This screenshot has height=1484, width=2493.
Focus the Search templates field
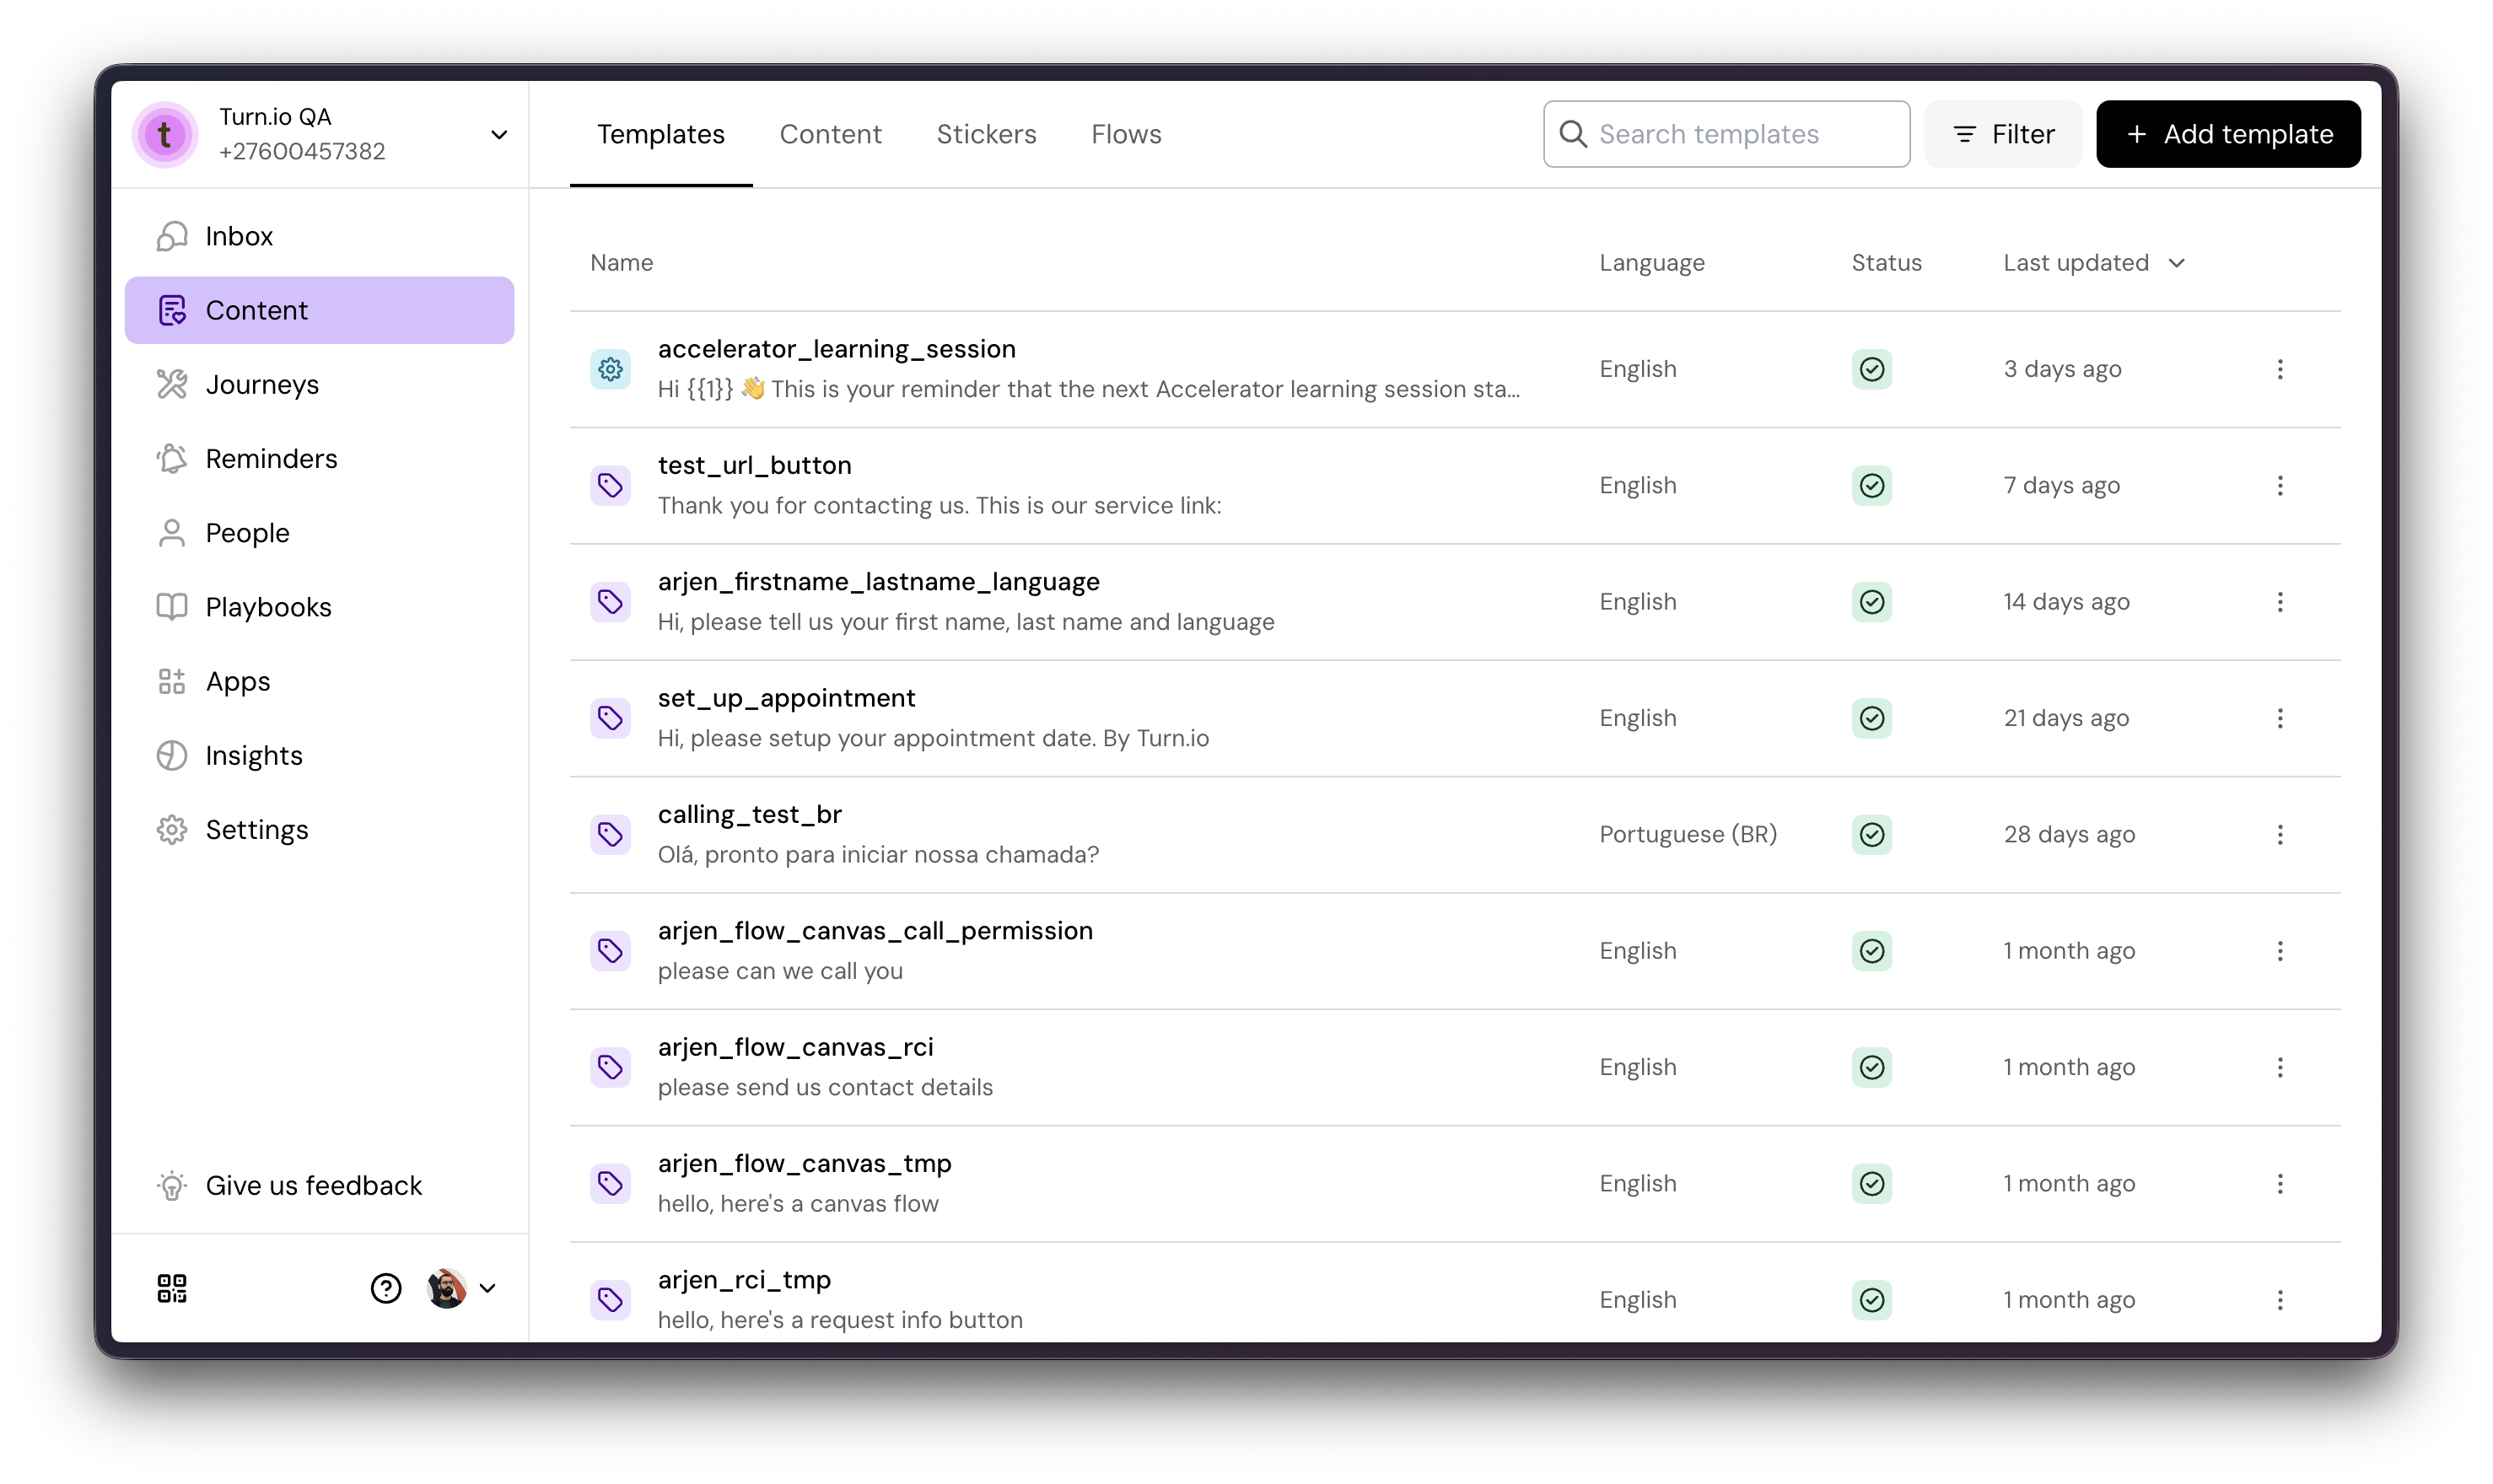point(1726,134)
